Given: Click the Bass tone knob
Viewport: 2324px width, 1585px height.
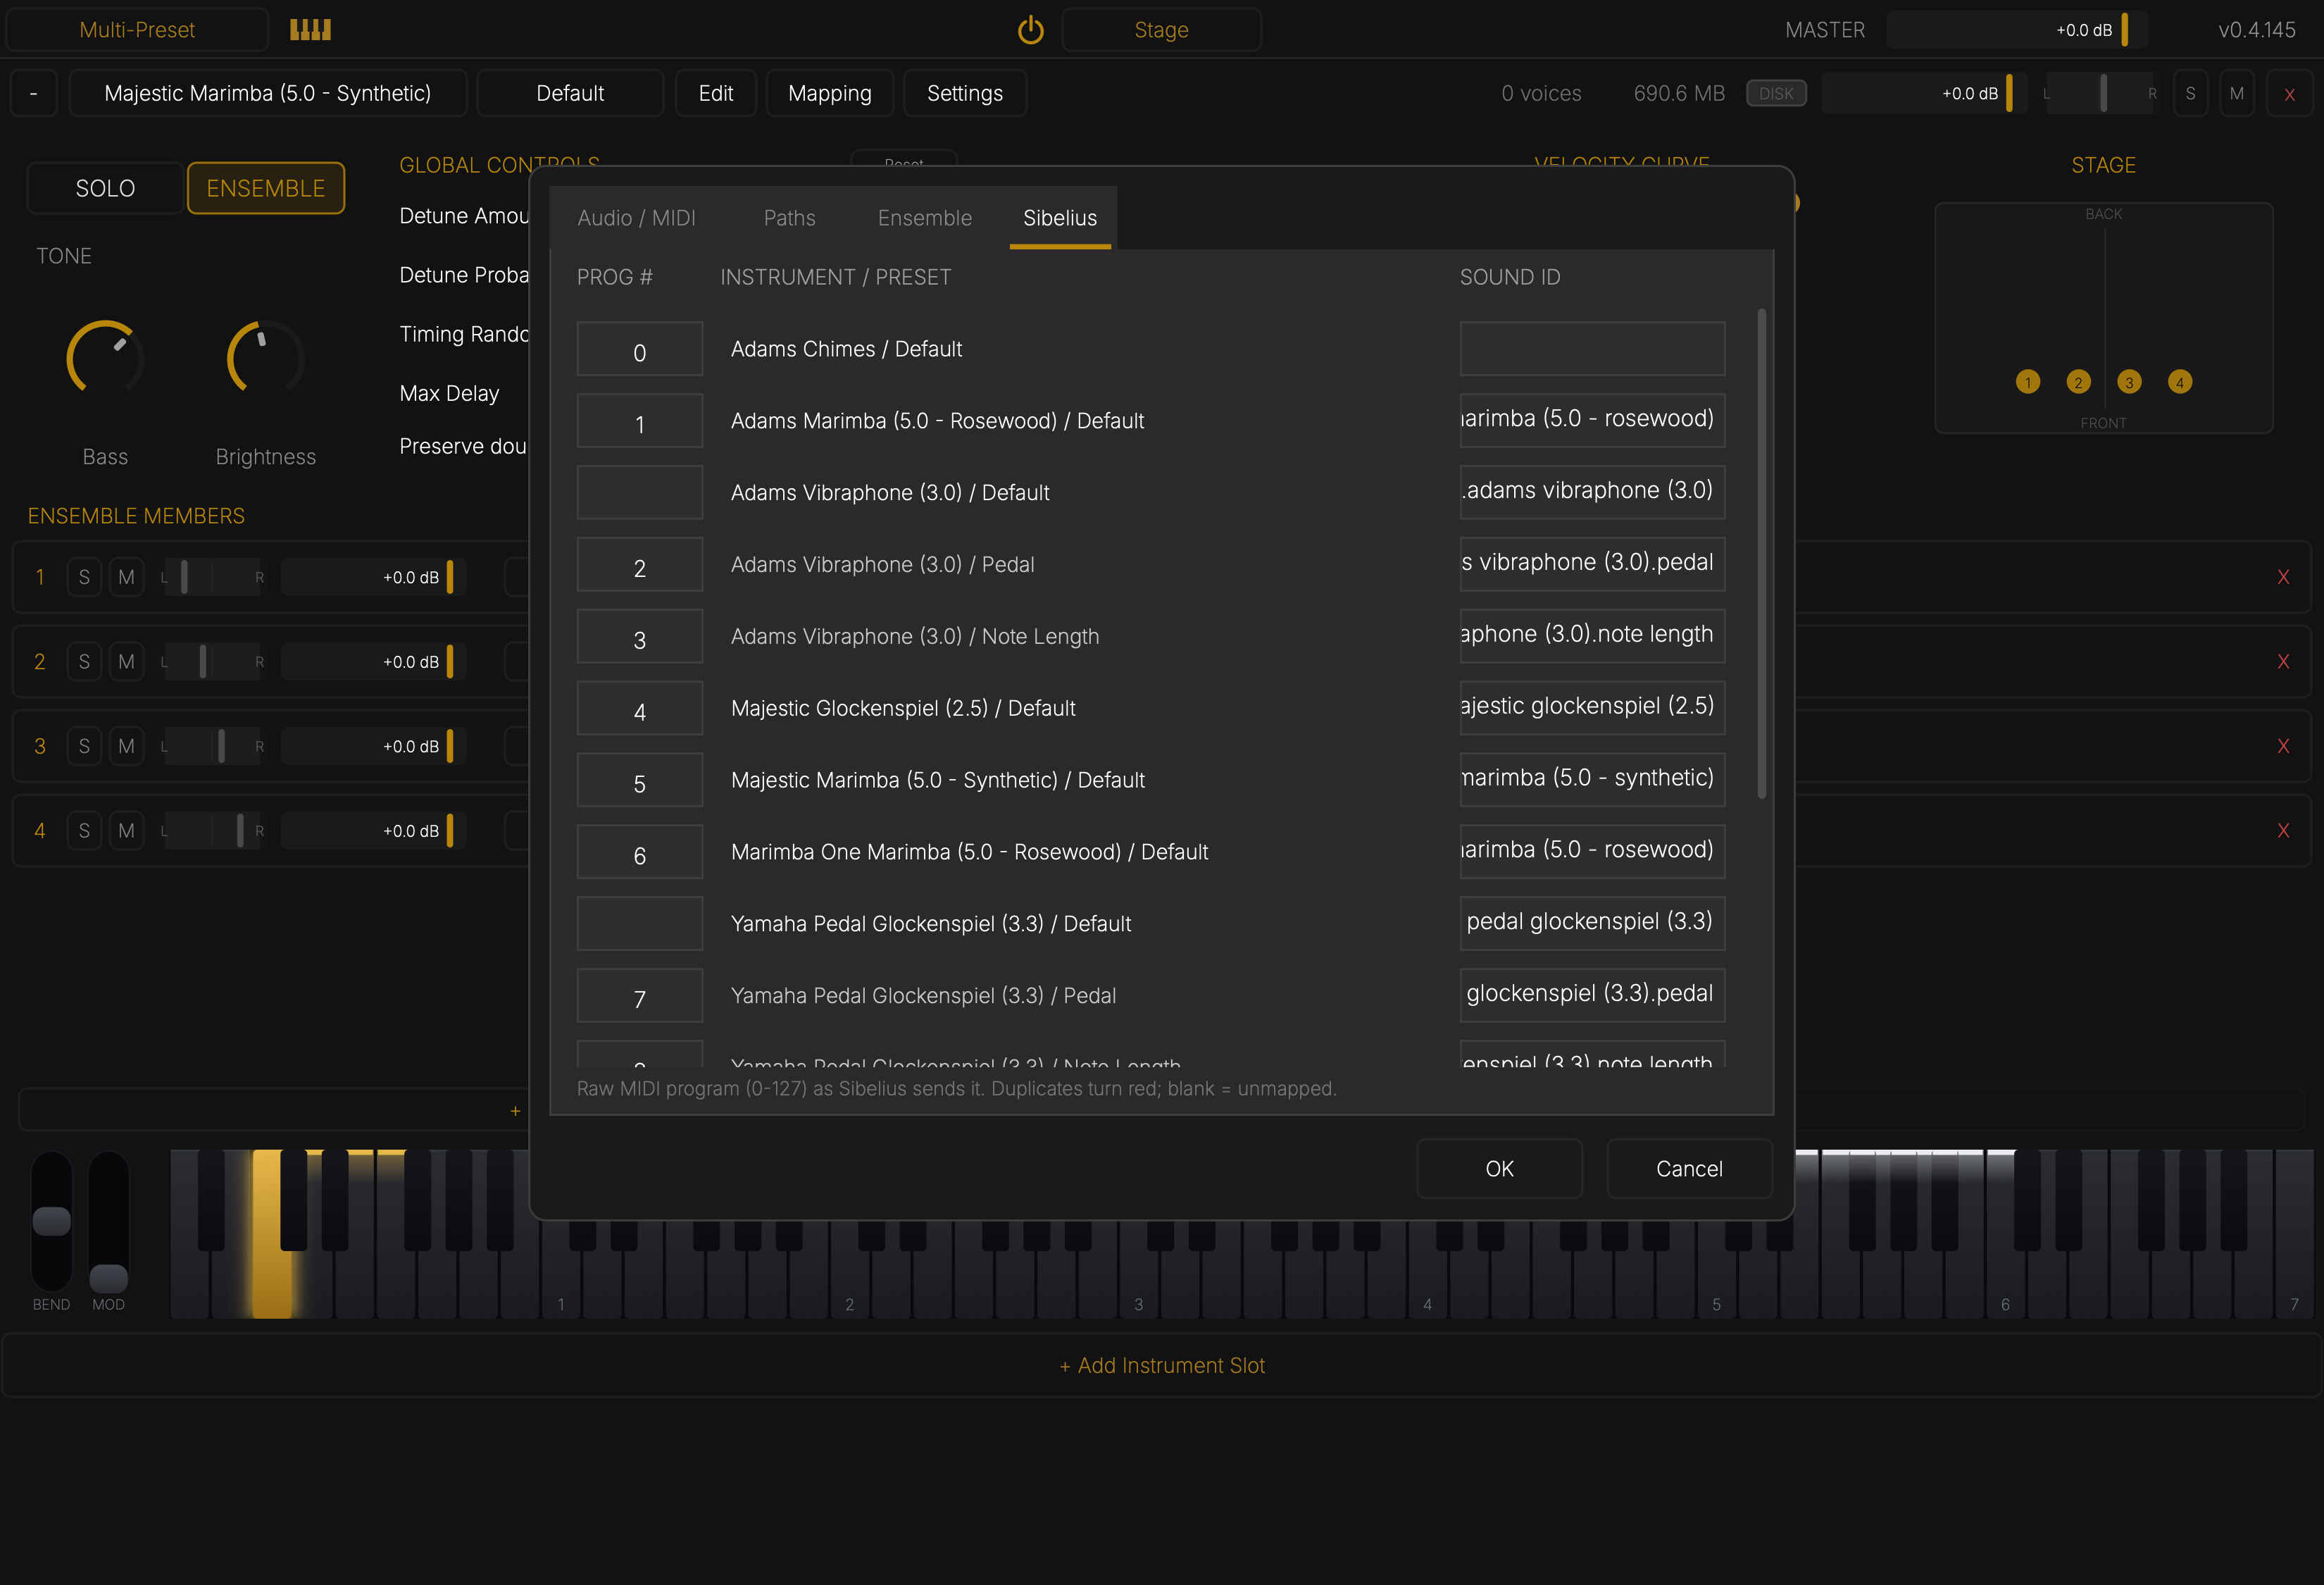Looking at the screenshot, I should 105,358.
